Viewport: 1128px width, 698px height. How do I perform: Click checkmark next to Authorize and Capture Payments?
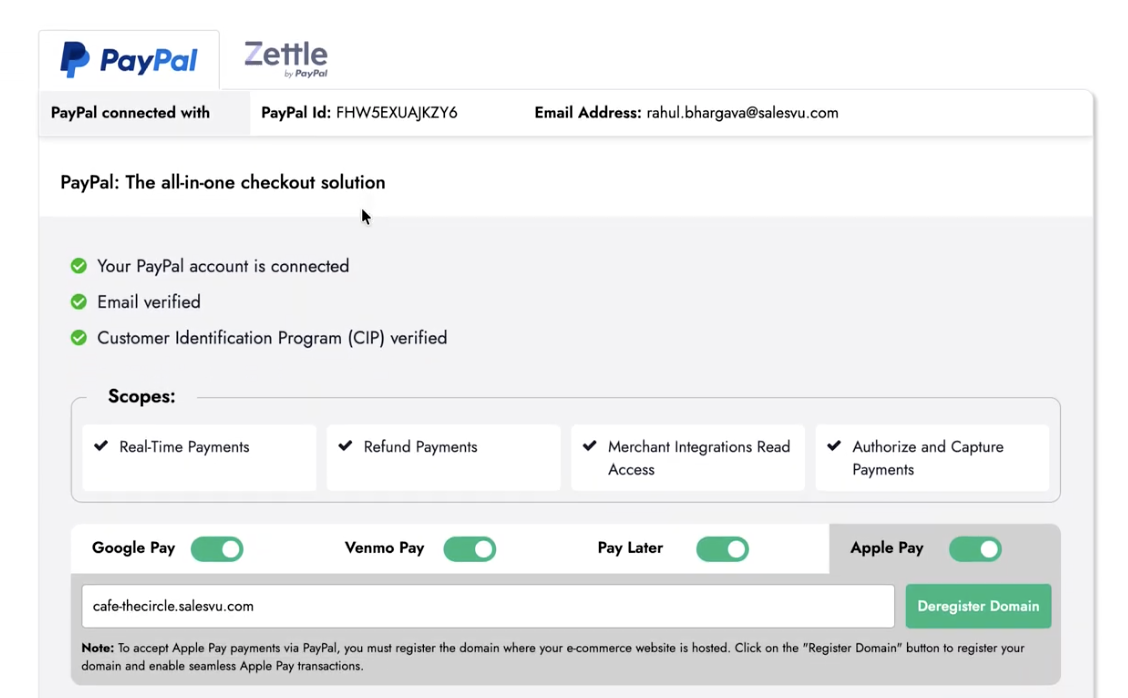tap(834, 446)
